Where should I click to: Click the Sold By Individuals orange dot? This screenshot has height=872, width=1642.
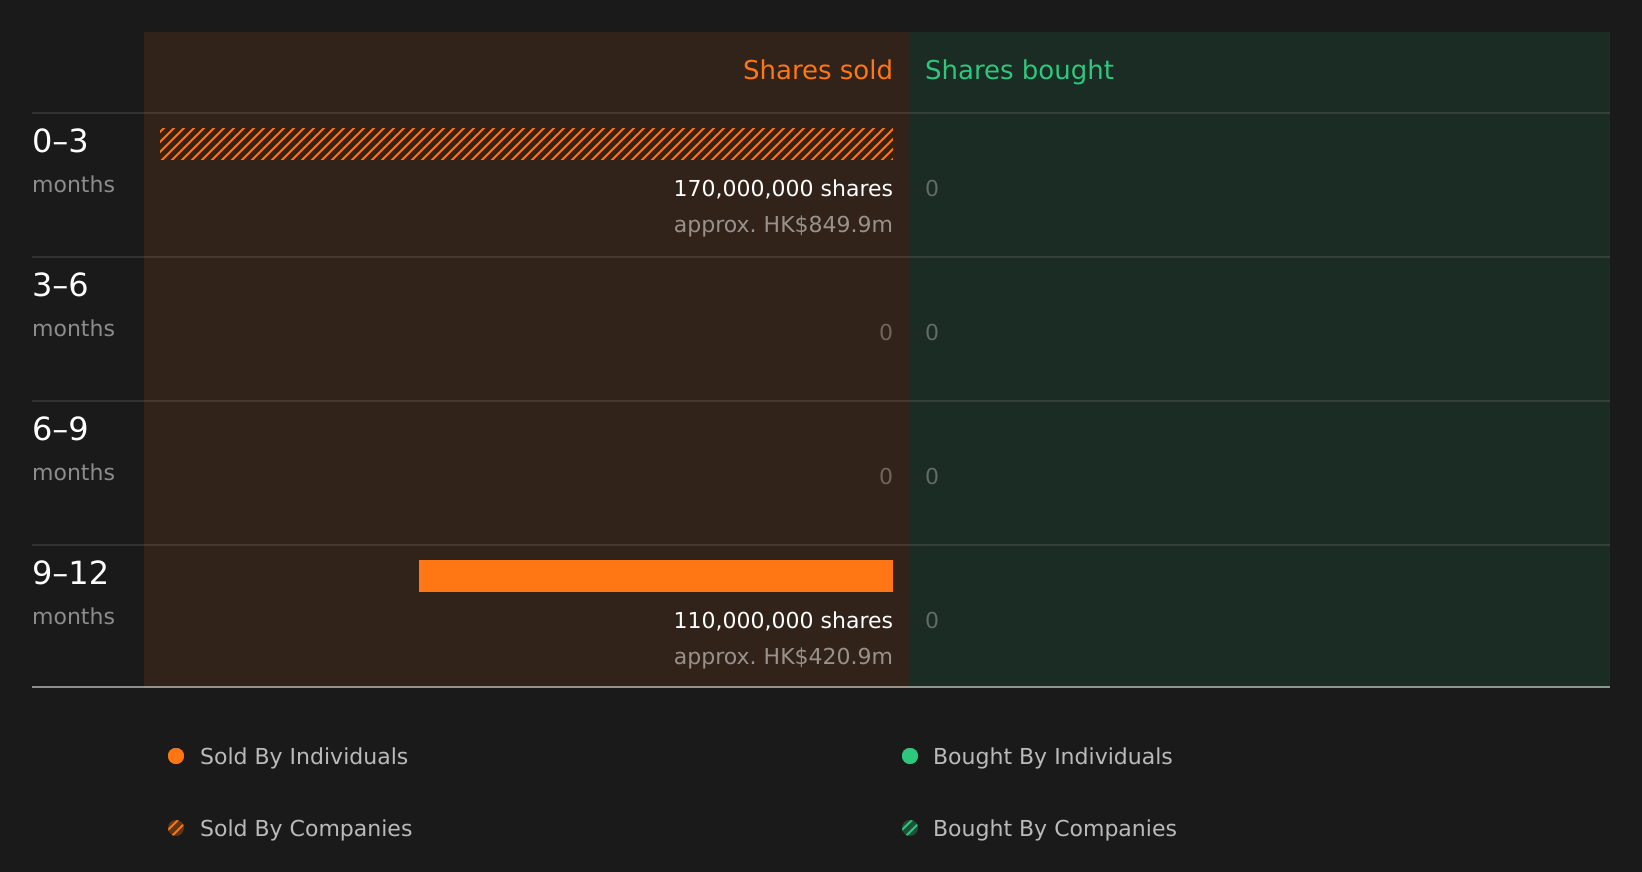pos(176,756)
